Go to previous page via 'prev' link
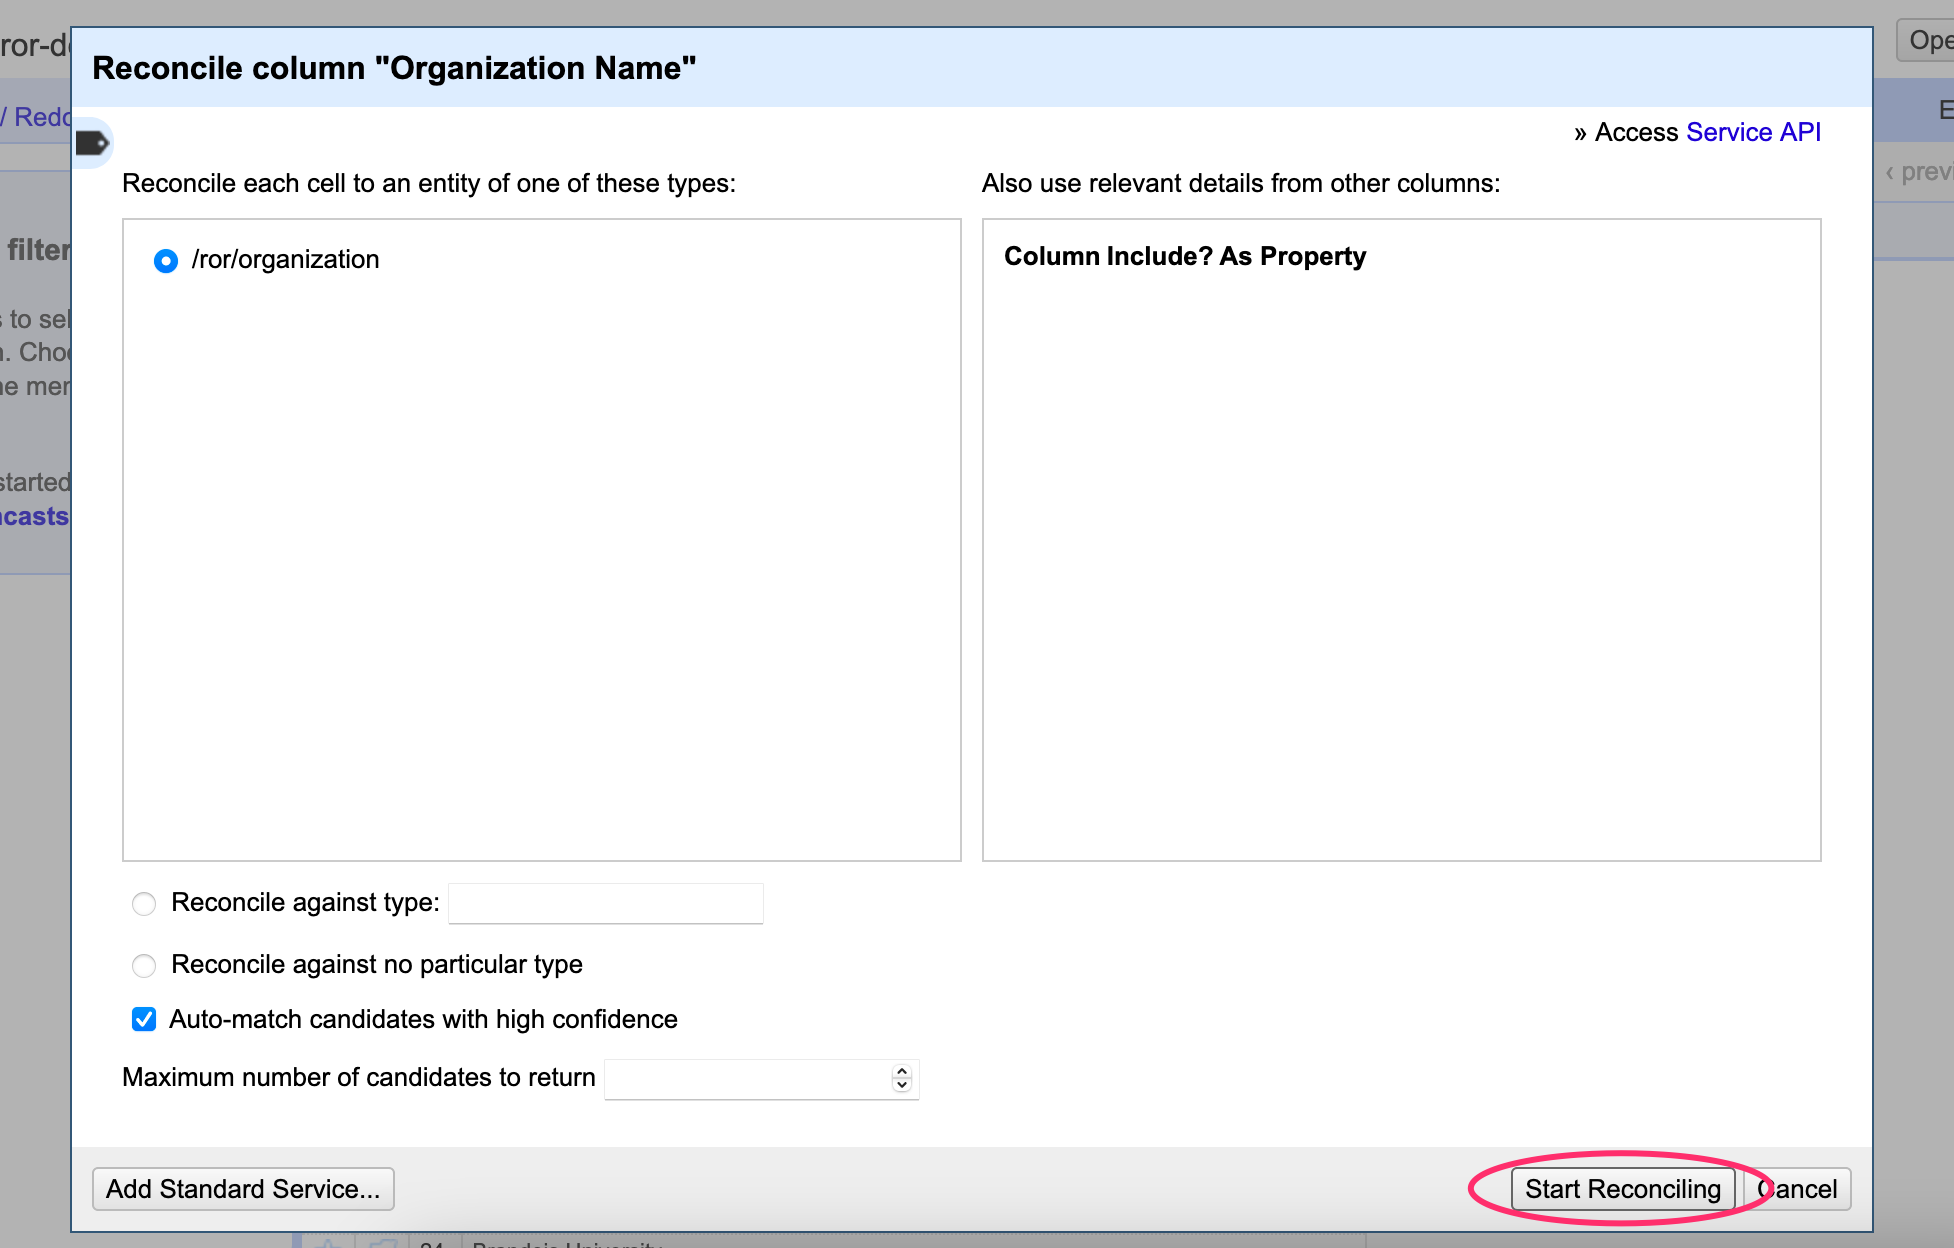 pos(1920,172)
